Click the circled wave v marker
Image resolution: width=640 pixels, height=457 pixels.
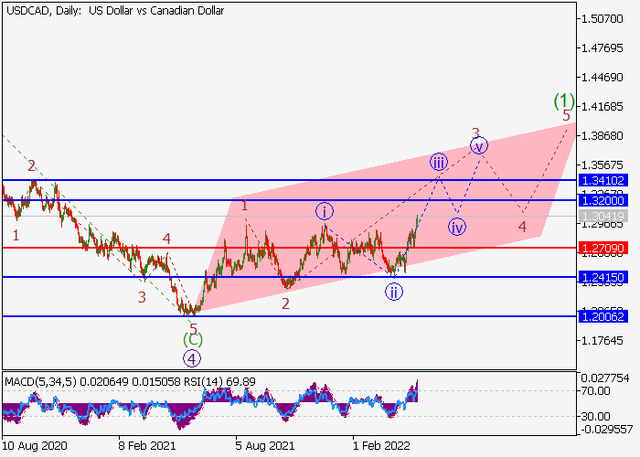point(479,146)
